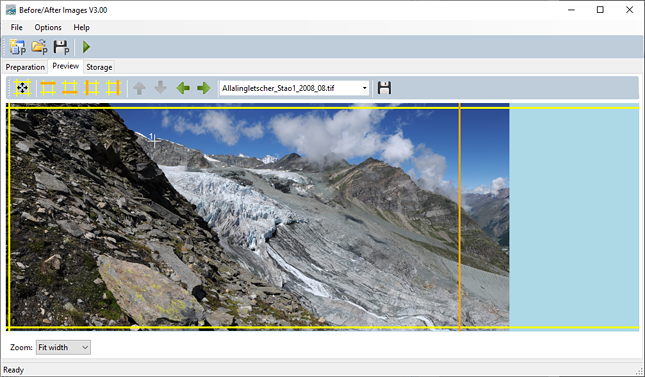Screen dimensions: 645x377
Task: Open the Help menu
Action: [81, 28]
